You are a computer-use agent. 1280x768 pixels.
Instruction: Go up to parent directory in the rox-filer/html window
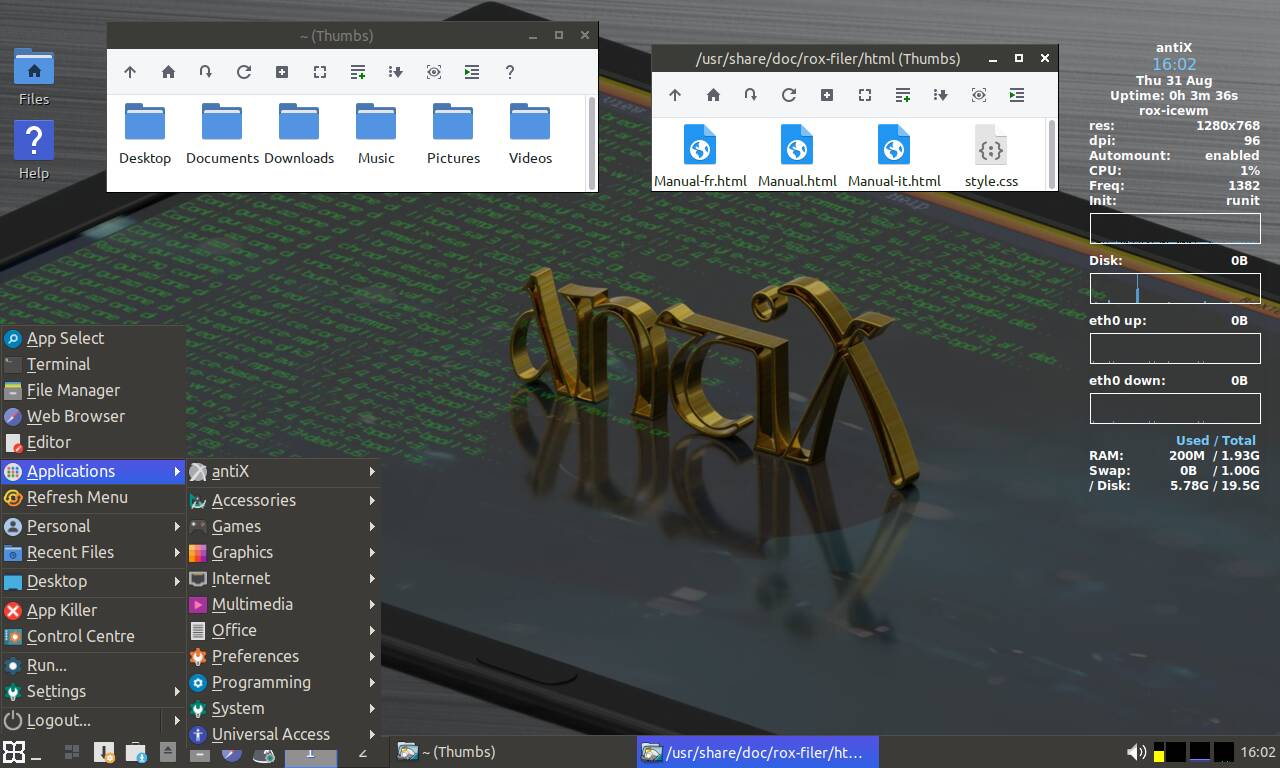click(x=675, y=95)
